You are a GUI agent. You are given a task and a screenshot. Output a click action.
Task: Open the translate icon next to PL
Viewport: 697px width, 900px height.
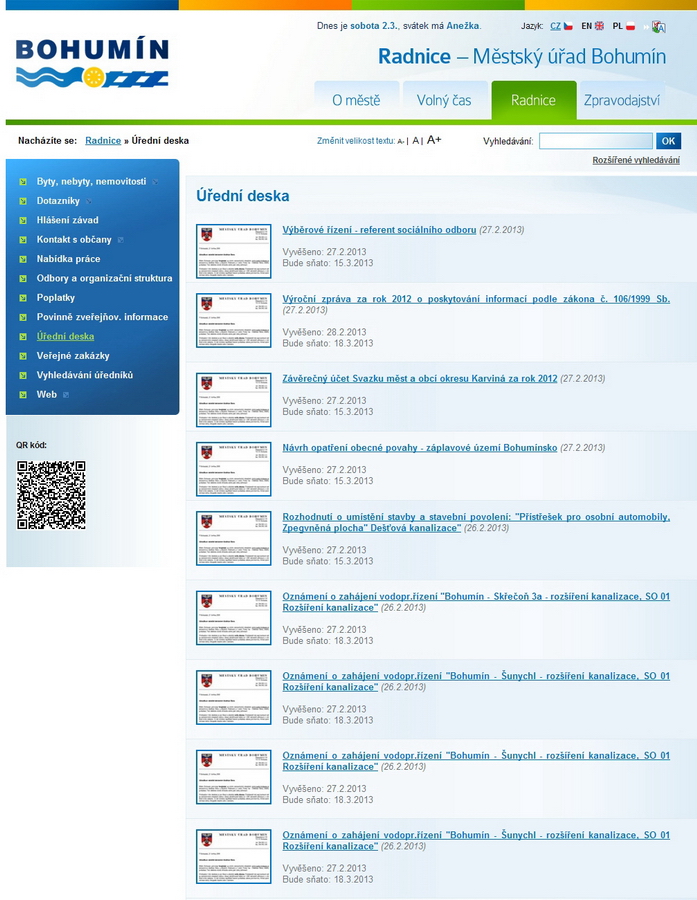coord(659,26)
